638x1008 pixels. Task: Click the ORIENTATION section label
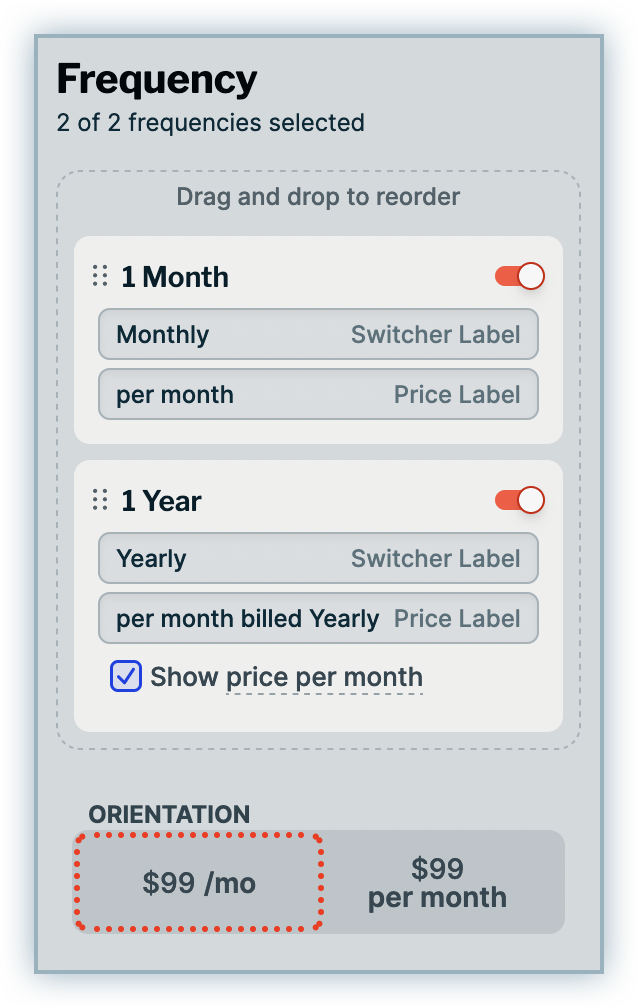[x=169, y=814]
